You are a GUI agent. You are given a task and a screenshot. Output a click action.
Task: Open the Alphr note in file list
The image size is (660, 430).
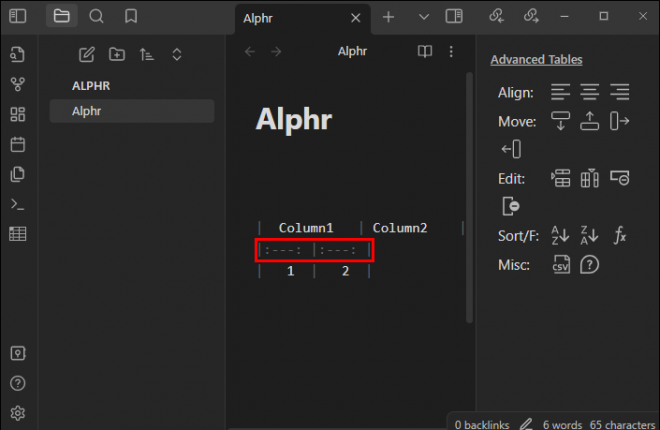86,111
